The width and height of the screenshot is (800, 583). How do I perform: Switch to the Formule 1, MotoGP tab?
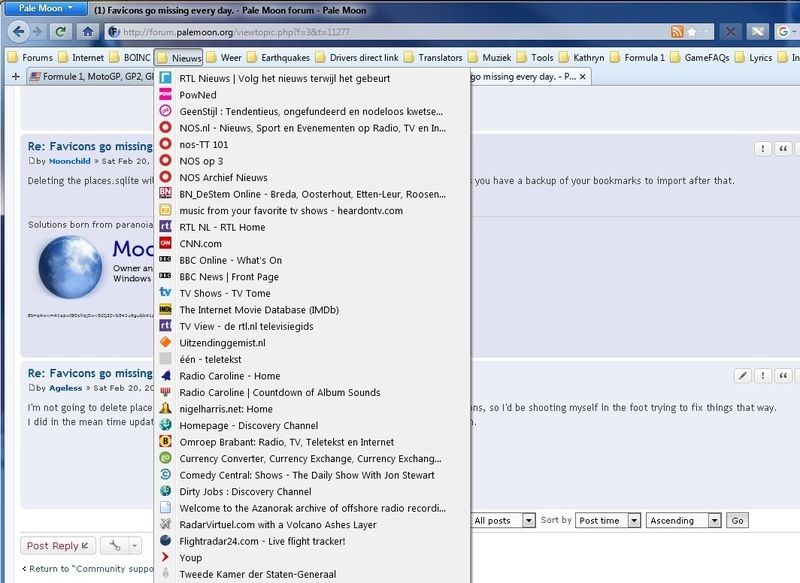pos(91,77)
